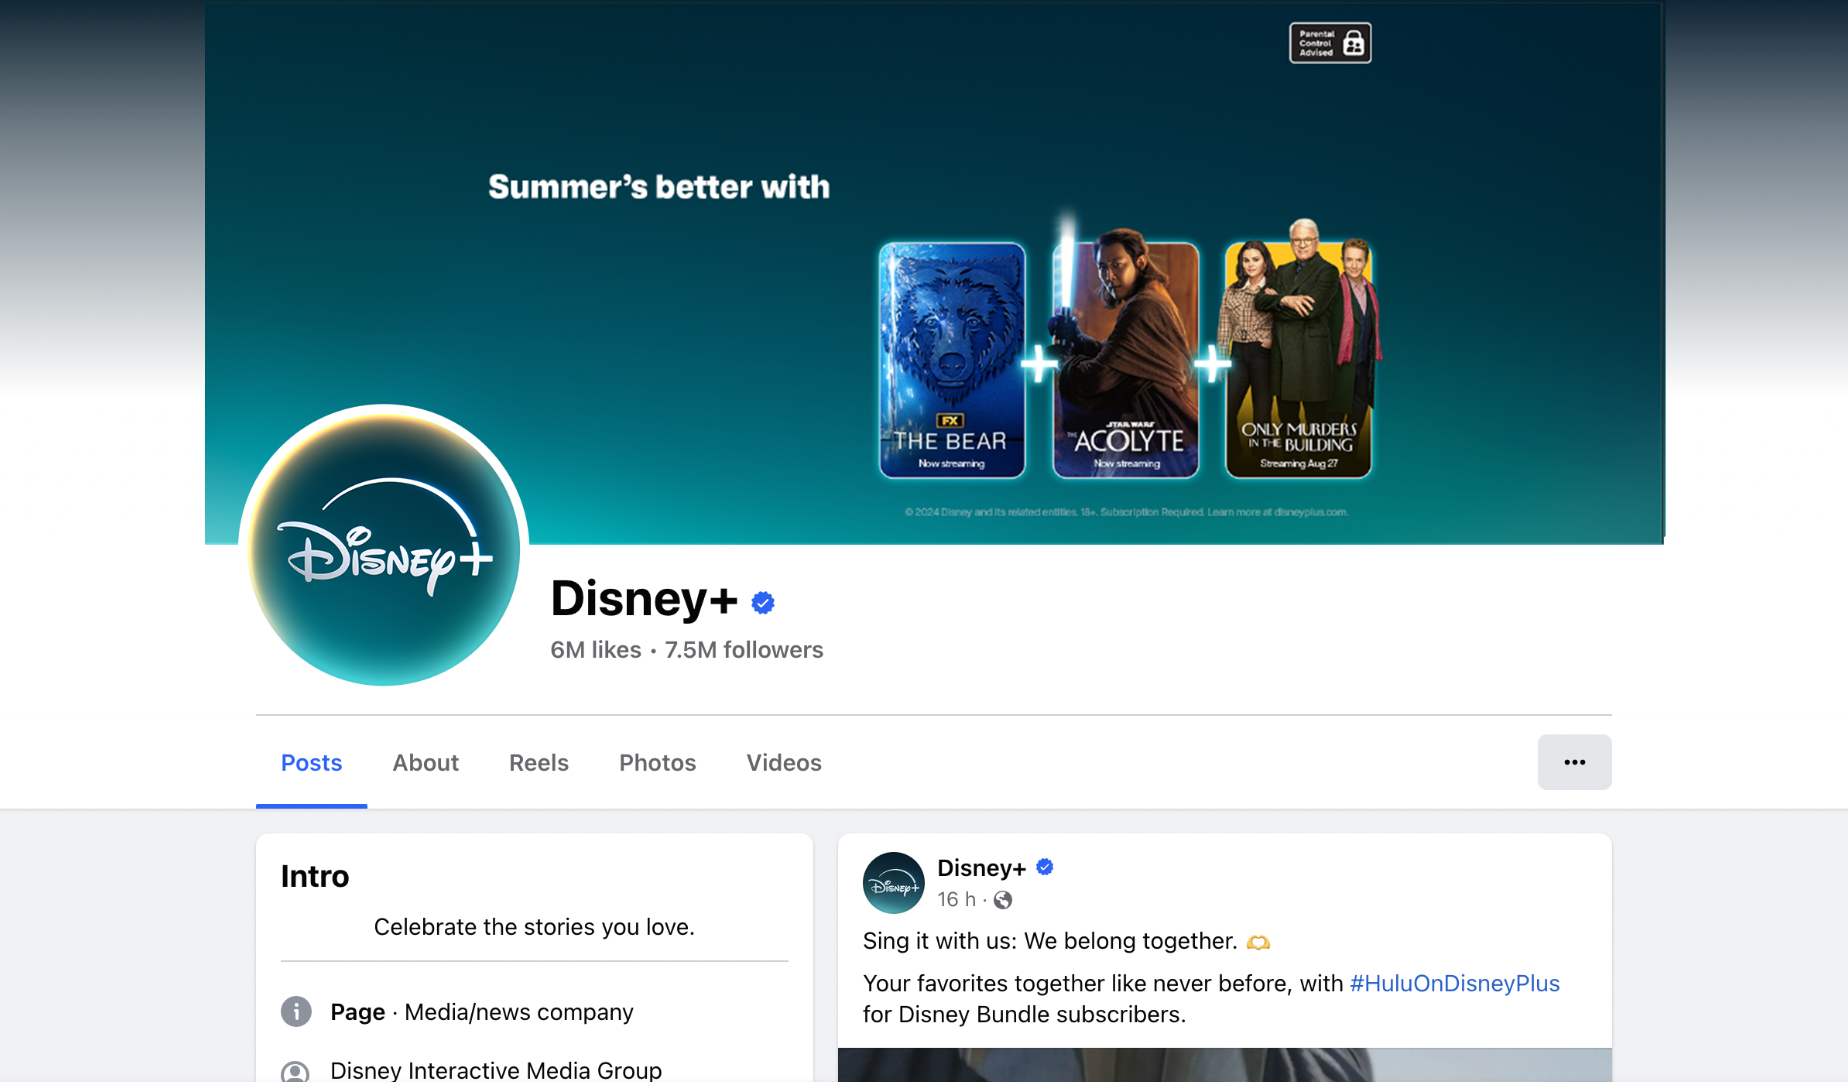Click the globe public audience icon

[1003, 900]
